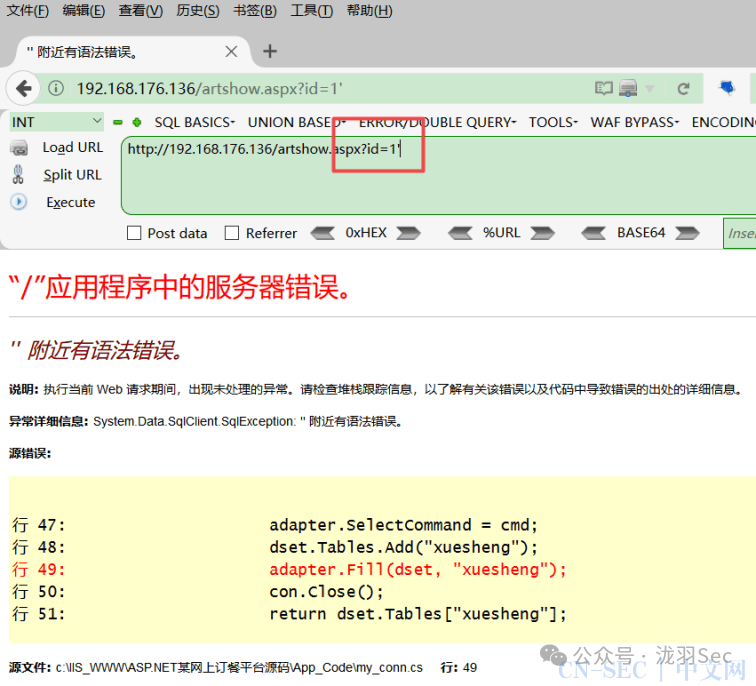Click the 源错误: label

30,453
